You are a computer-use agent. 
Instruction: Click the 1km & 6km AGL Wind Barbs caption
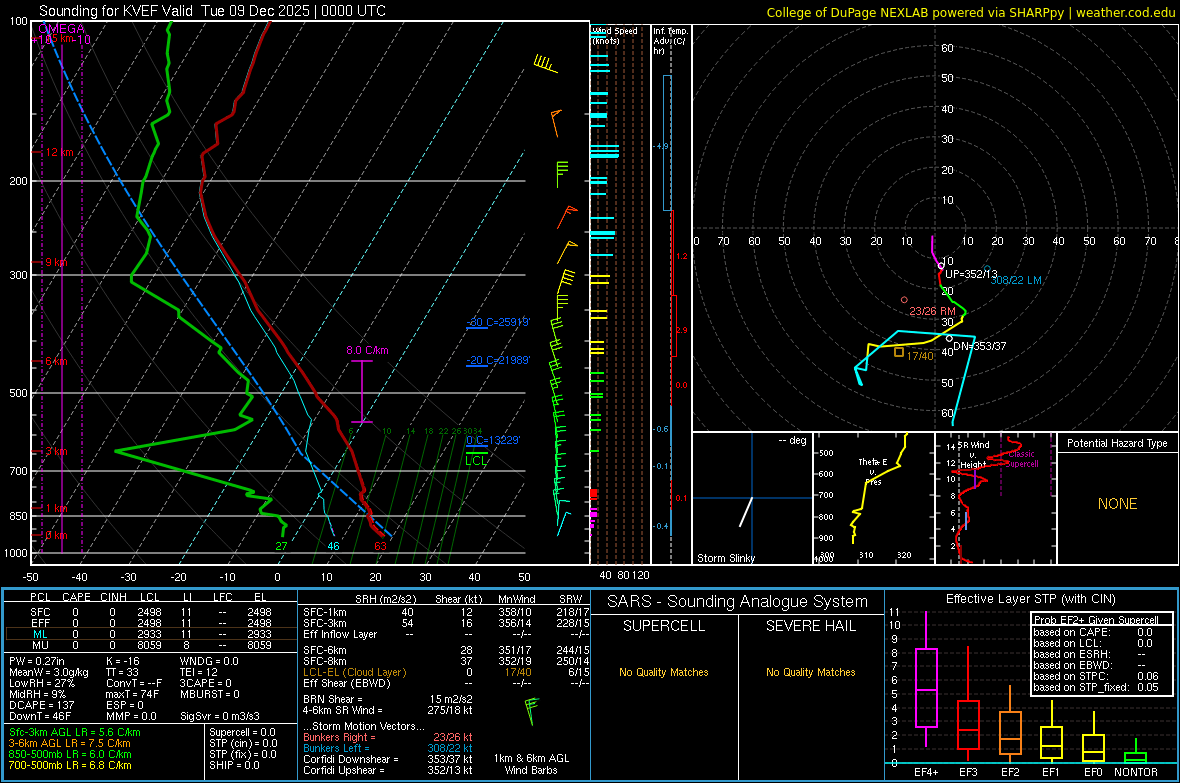[531, 764]
